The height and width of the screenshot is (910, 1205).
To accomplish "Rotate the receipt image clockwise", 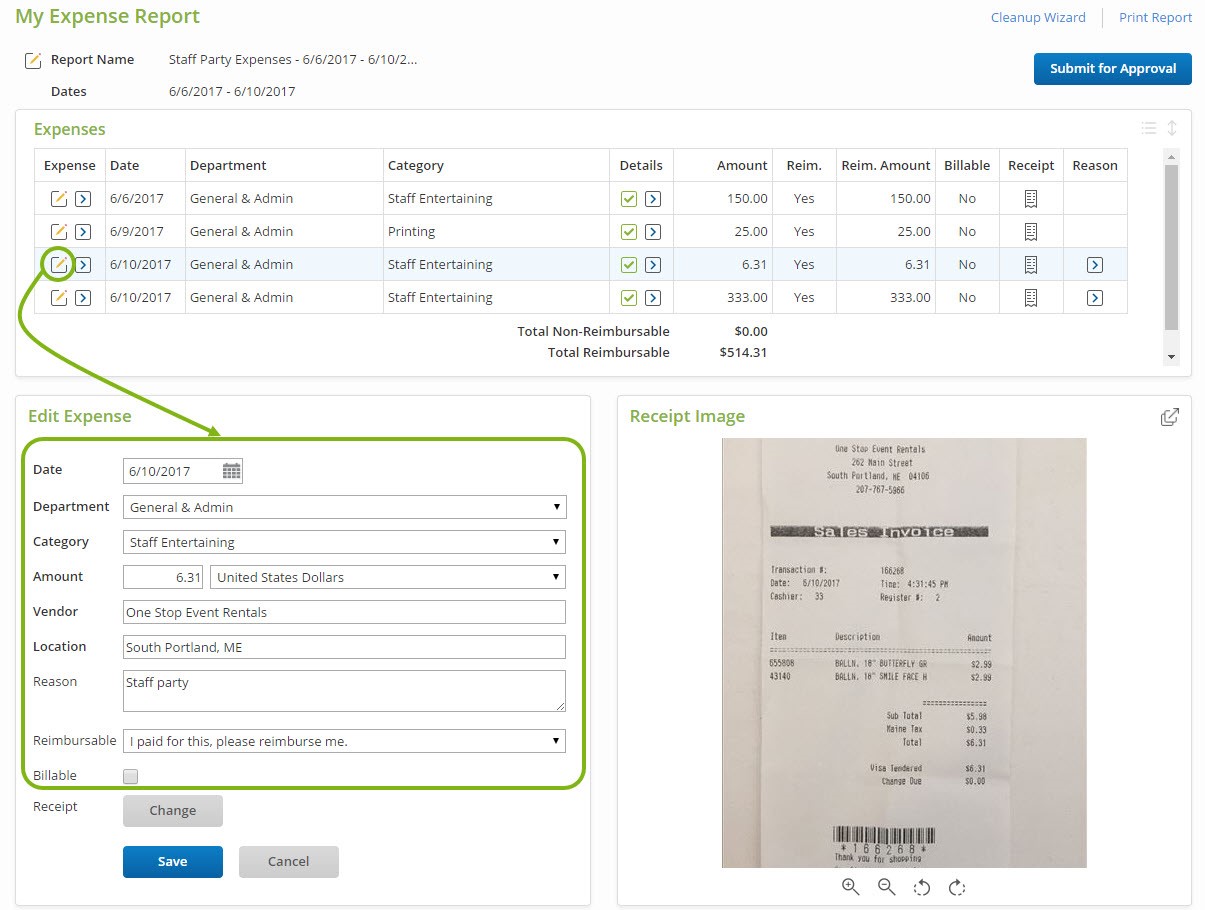I will point(957,887).
